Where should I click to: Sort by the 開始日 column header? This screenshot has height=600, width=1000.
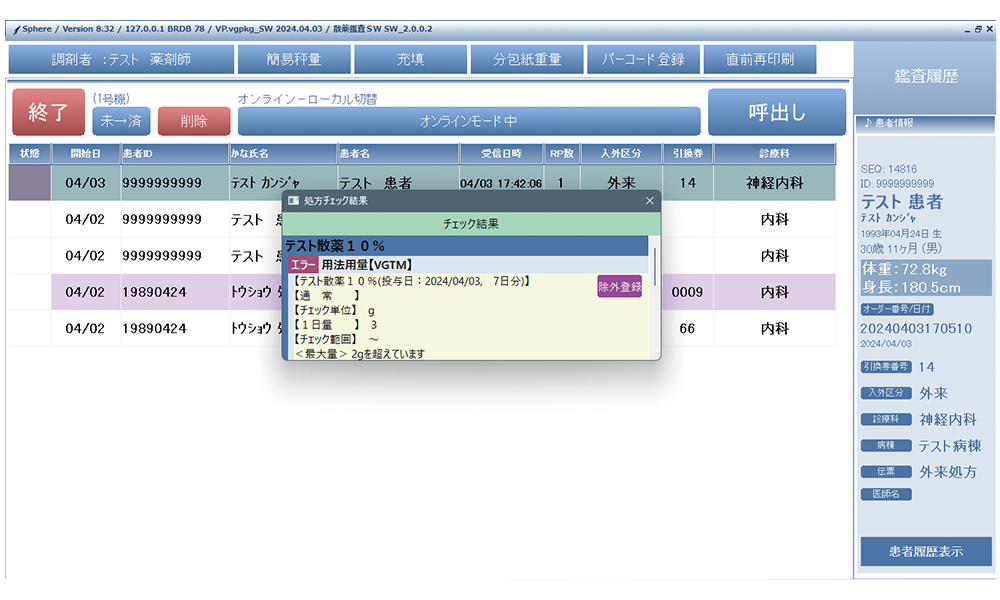[86, 154]
